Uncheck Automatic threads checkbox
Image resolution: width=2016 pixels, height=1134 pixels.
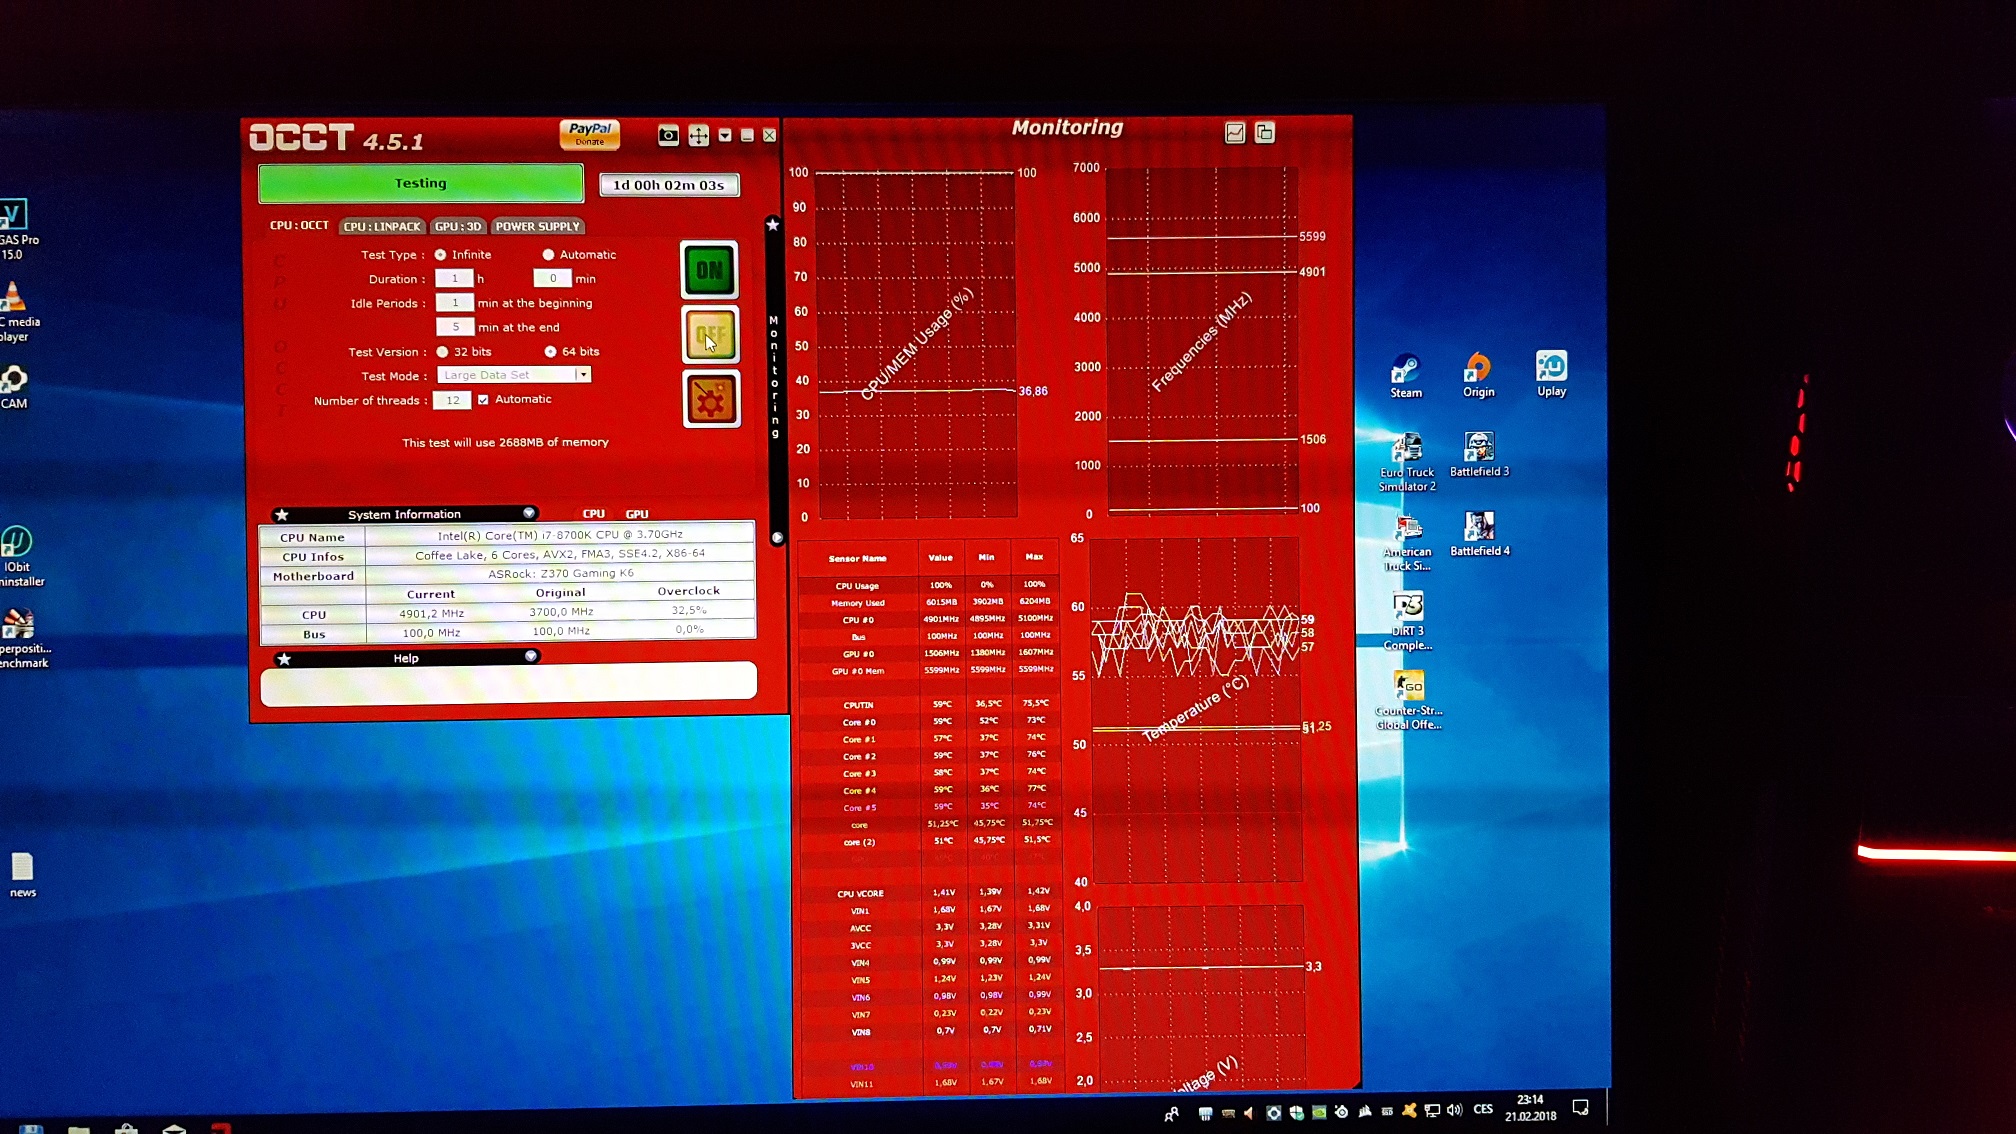click(x=484, y=400)
